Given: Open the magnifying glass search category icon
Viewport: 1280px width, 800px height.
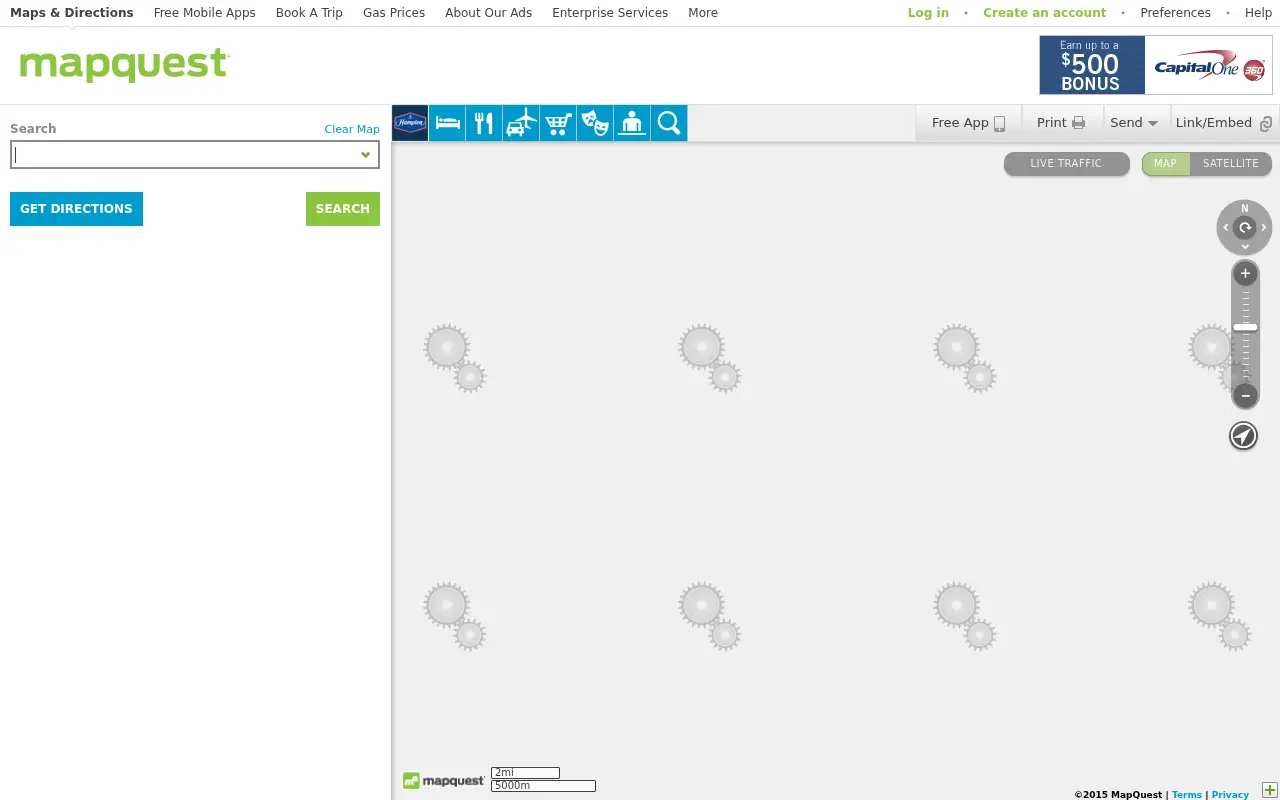Looking at the screenshot, I should click(x=669, y=123).
